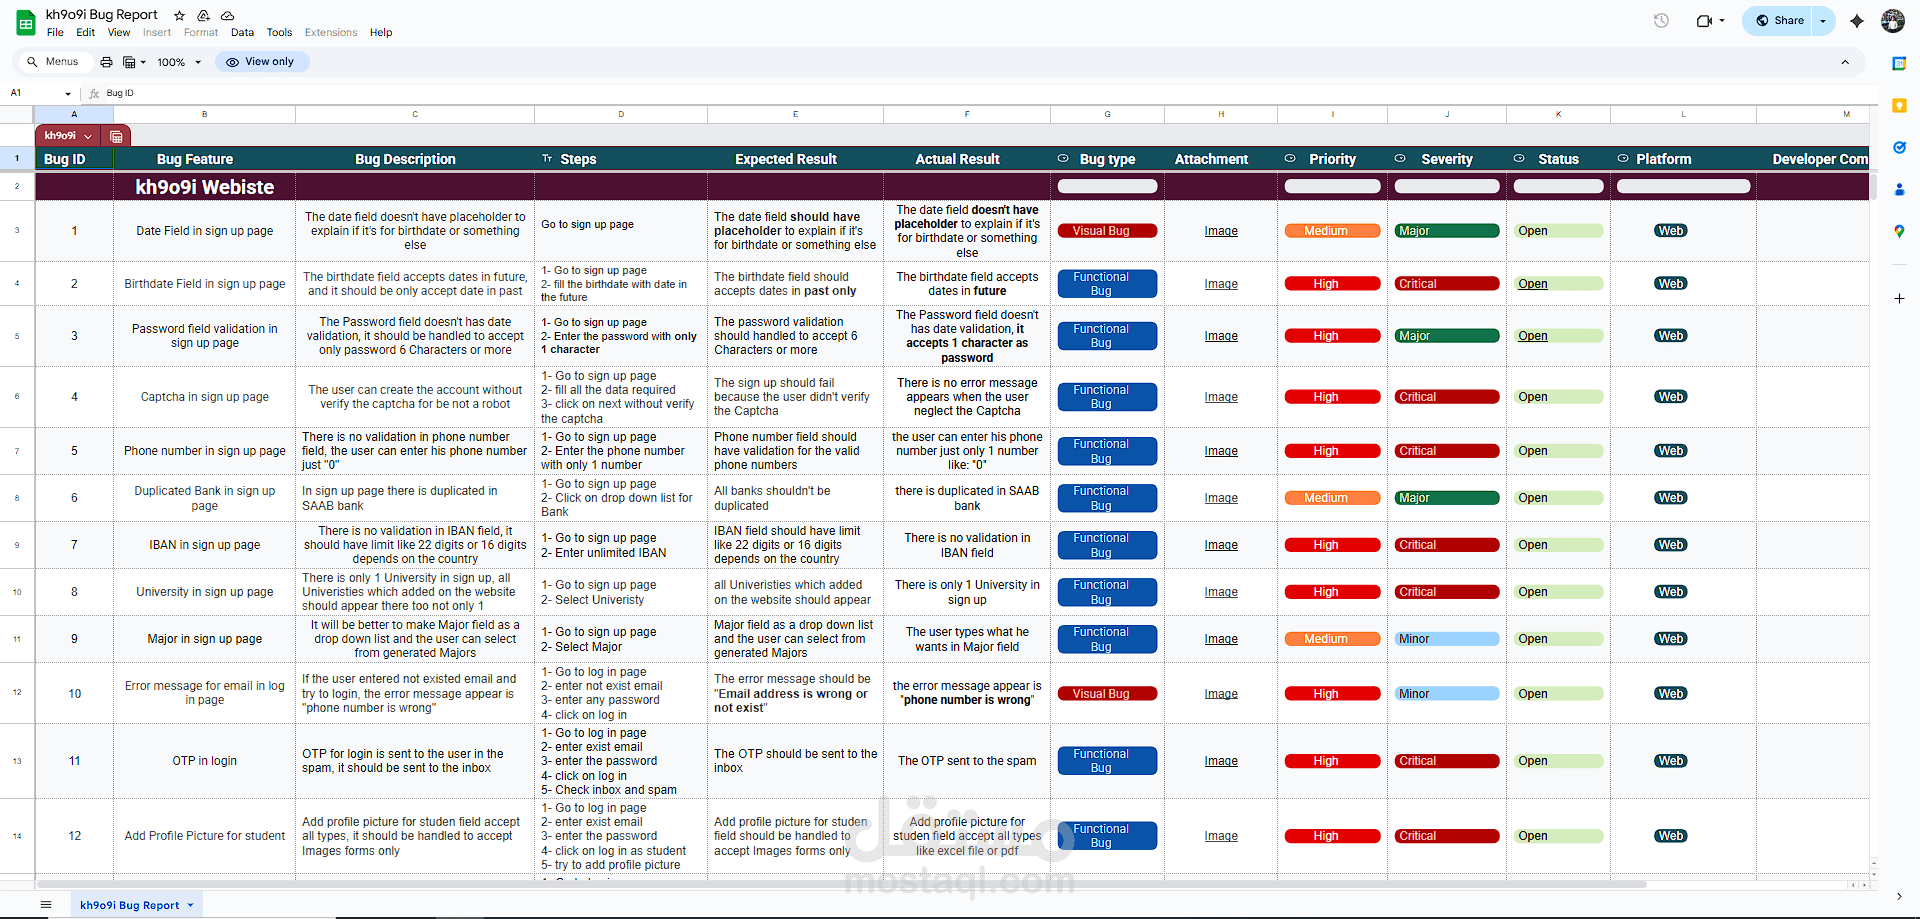Screen dimensions: 1920x919
Task: Click the dark red Critical severity chip for bug 11
Action: click(x=1446, y=761)
